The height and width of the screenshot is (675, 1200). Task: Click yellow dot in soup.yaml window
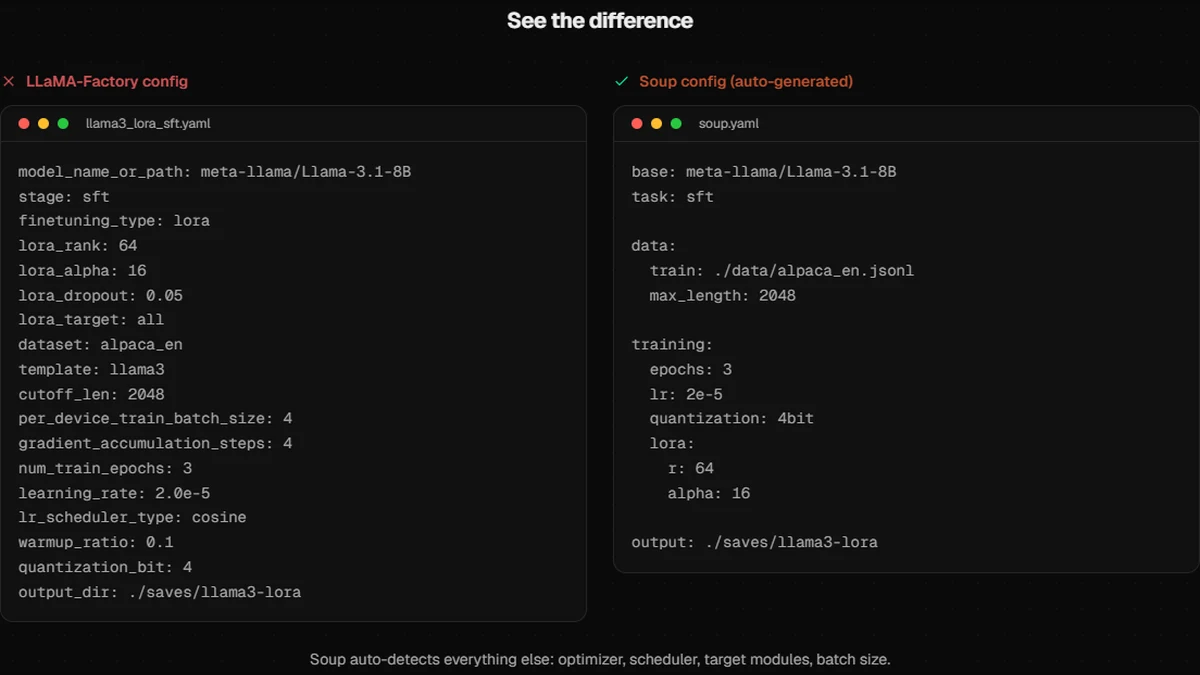pyautogui.click(x=656, y=124)
